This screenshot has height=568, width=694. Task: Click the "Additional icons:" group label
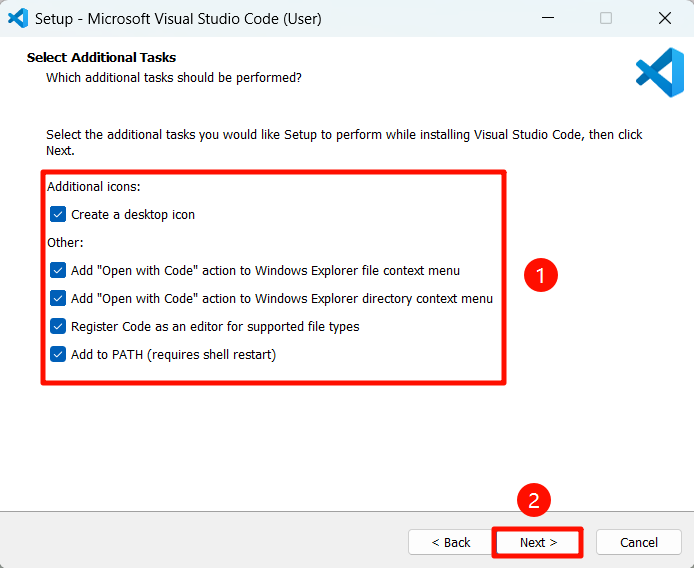[x=94, y=187]
